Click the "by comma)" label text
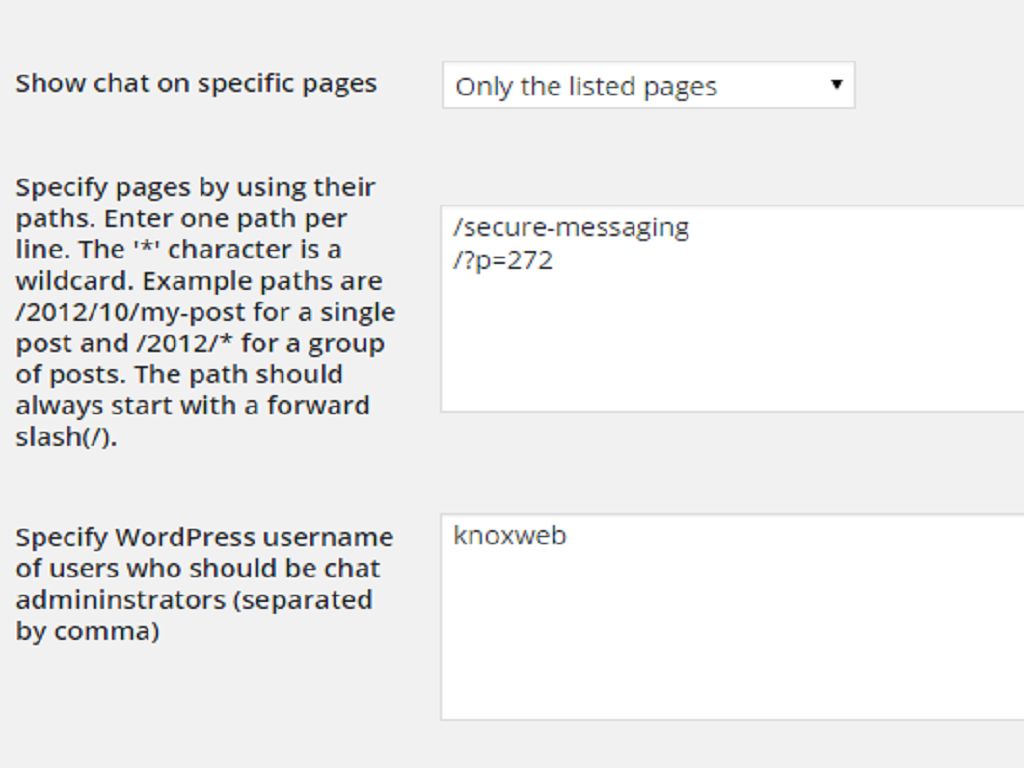This screenshot has width=1024, height=768. click(x=87, y=631)
